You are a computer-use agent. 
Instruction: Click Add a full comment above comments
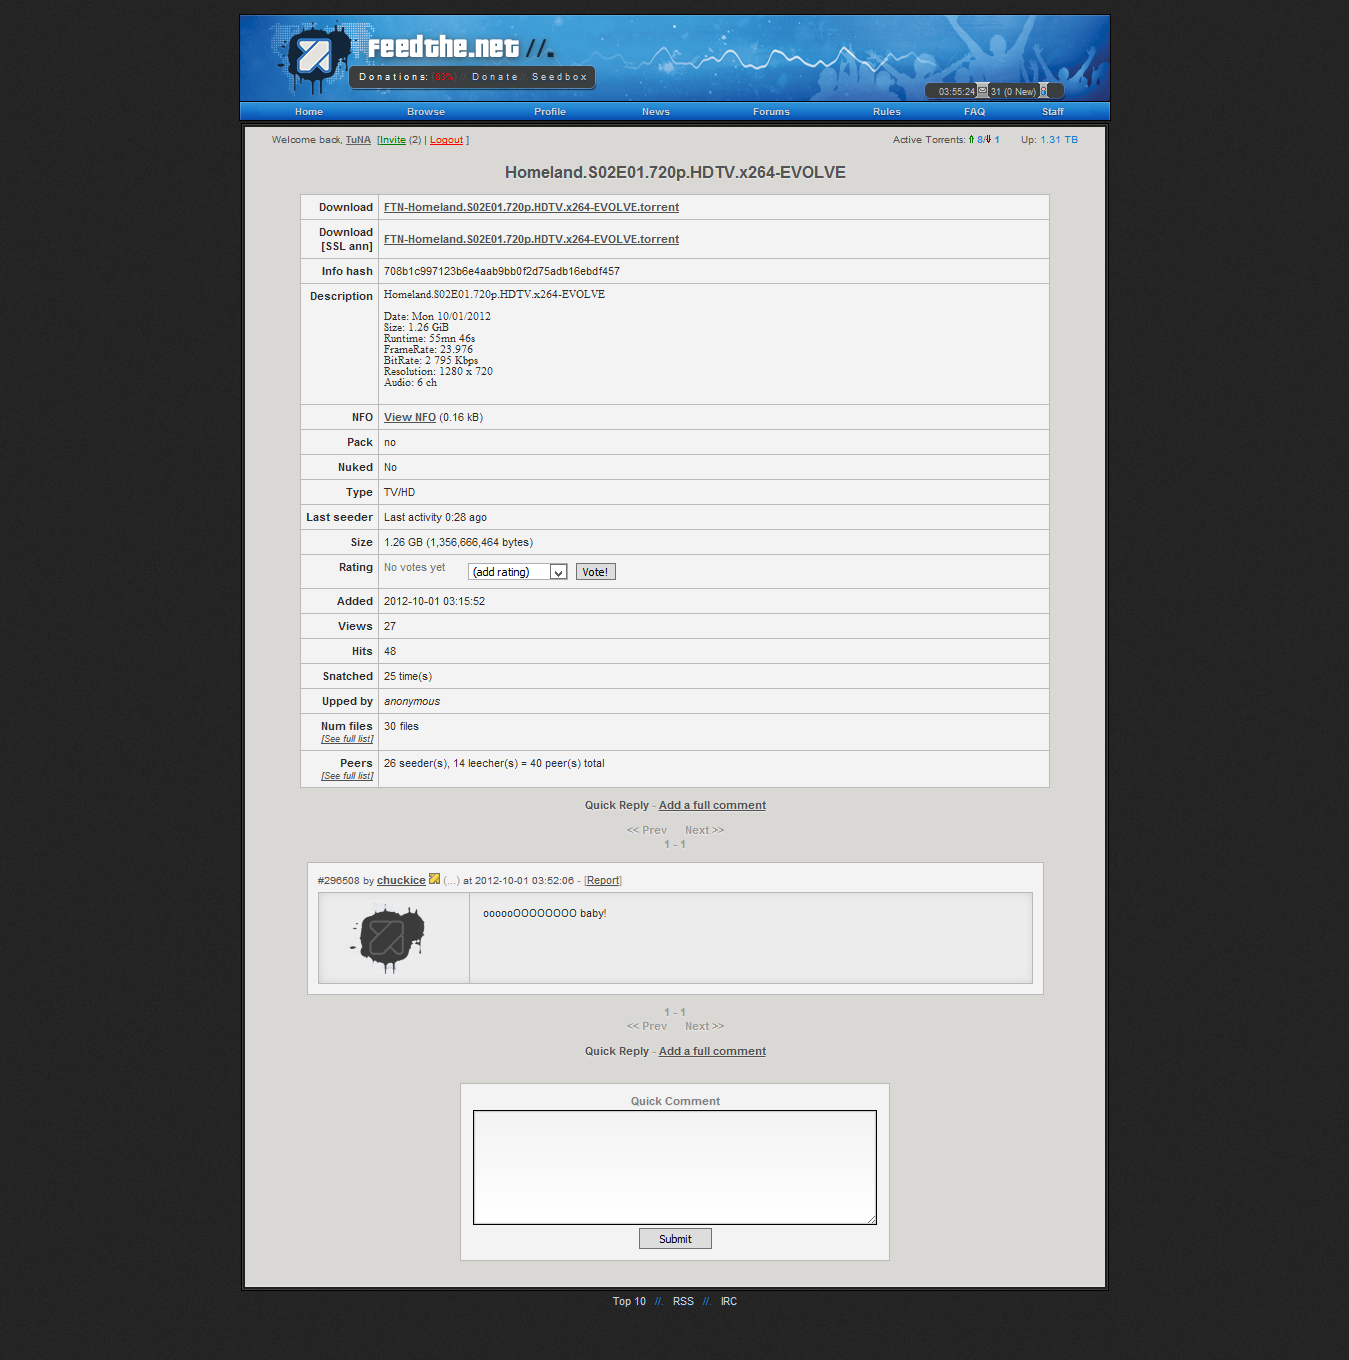point(712,805)
